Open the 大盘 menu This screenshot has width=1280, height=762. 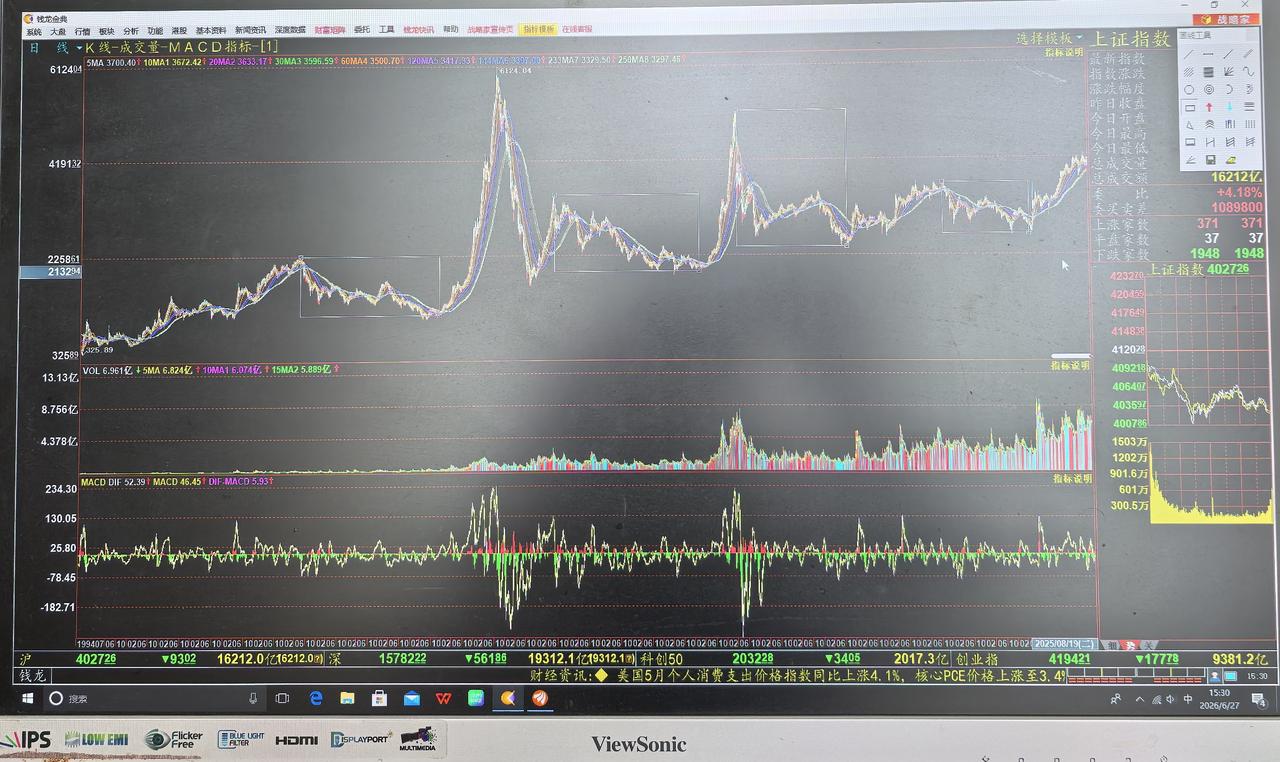click(x=58, y=30)
